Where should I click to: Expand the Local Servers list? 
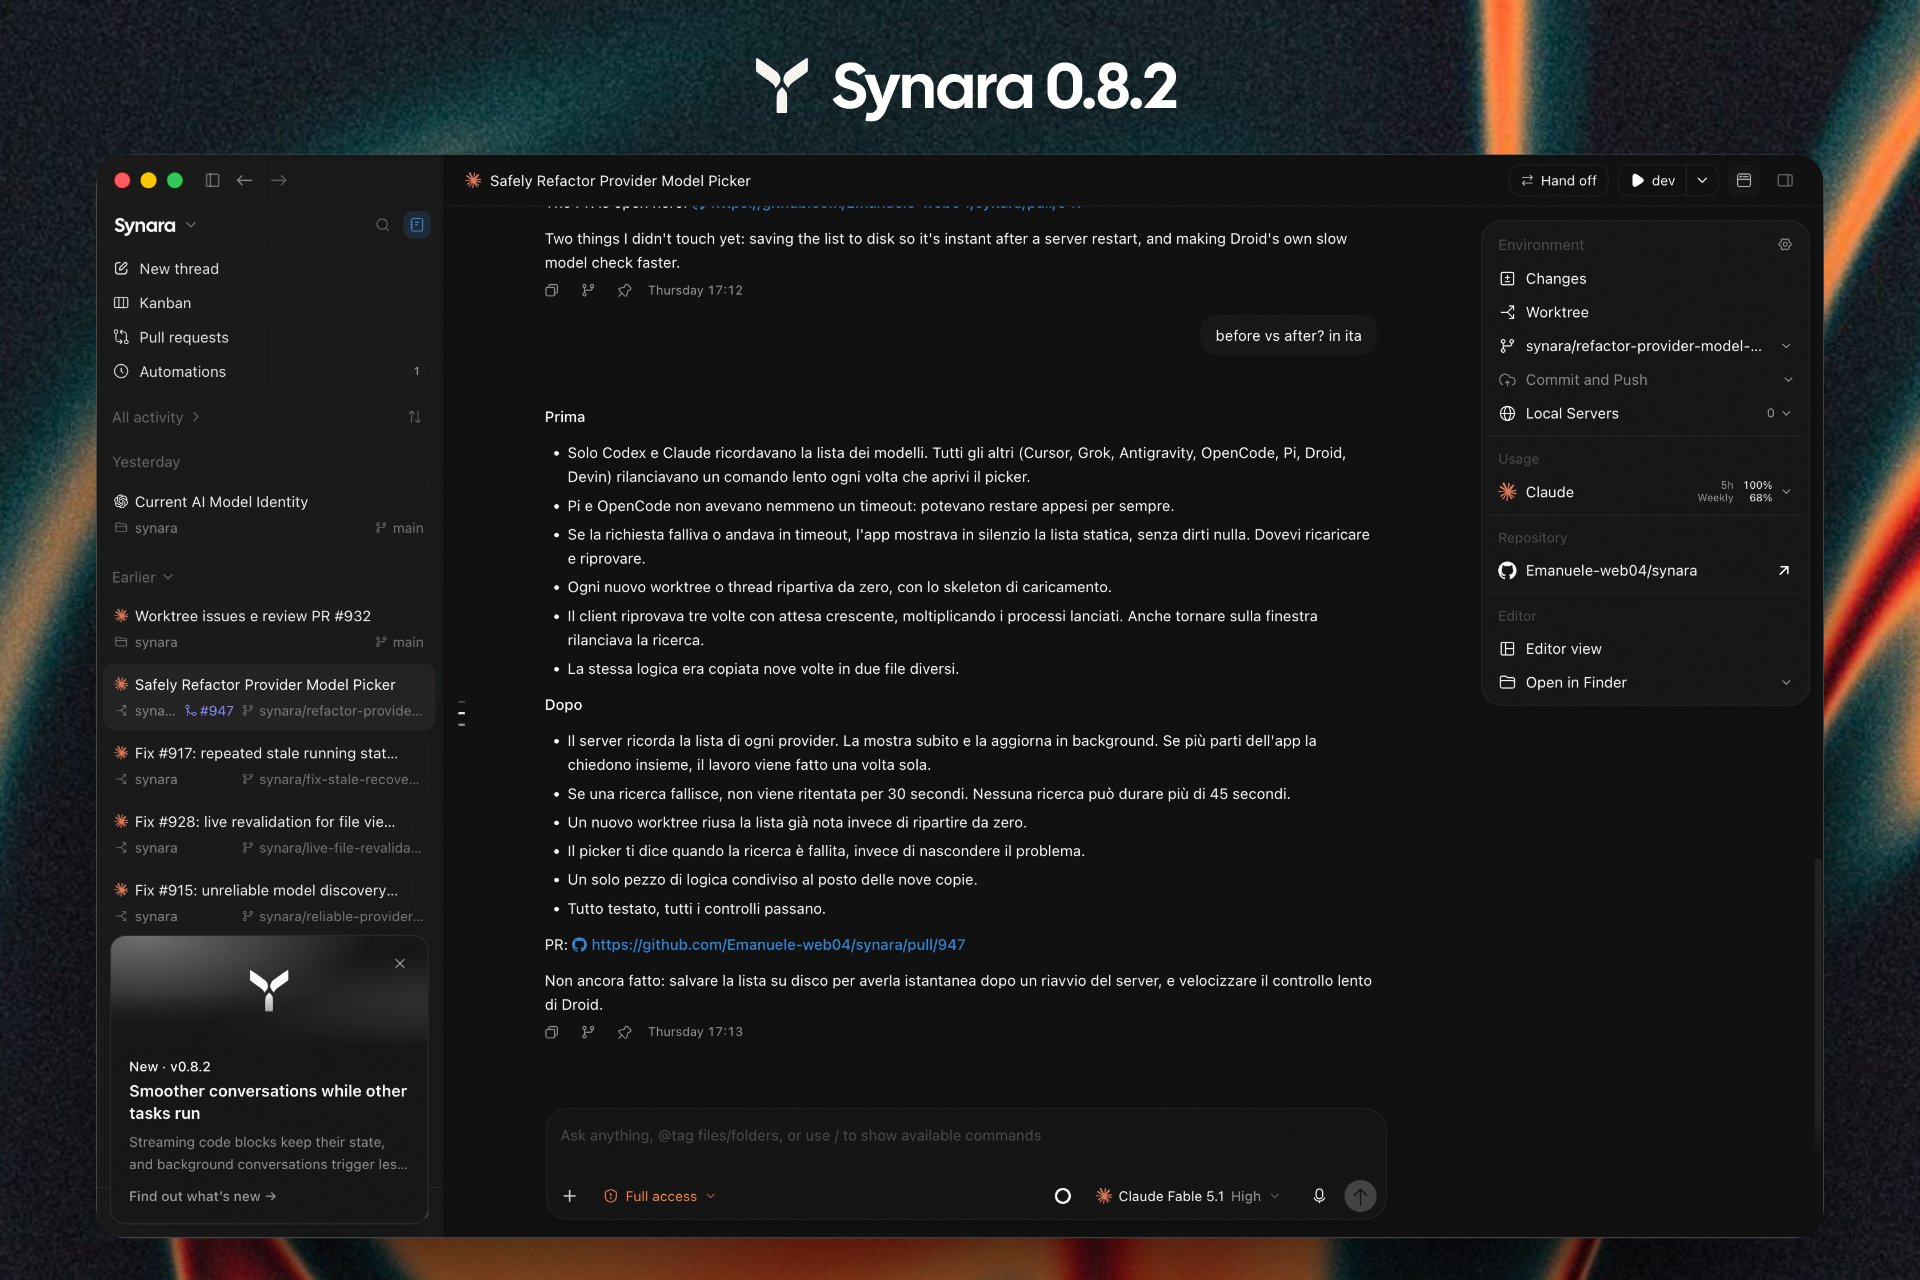click(x=1786, y=413)
